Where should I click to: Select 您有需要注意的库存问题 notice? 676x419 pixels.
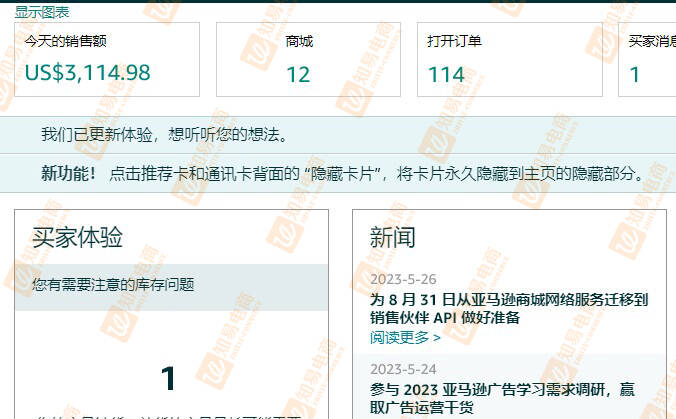point(172,287)
